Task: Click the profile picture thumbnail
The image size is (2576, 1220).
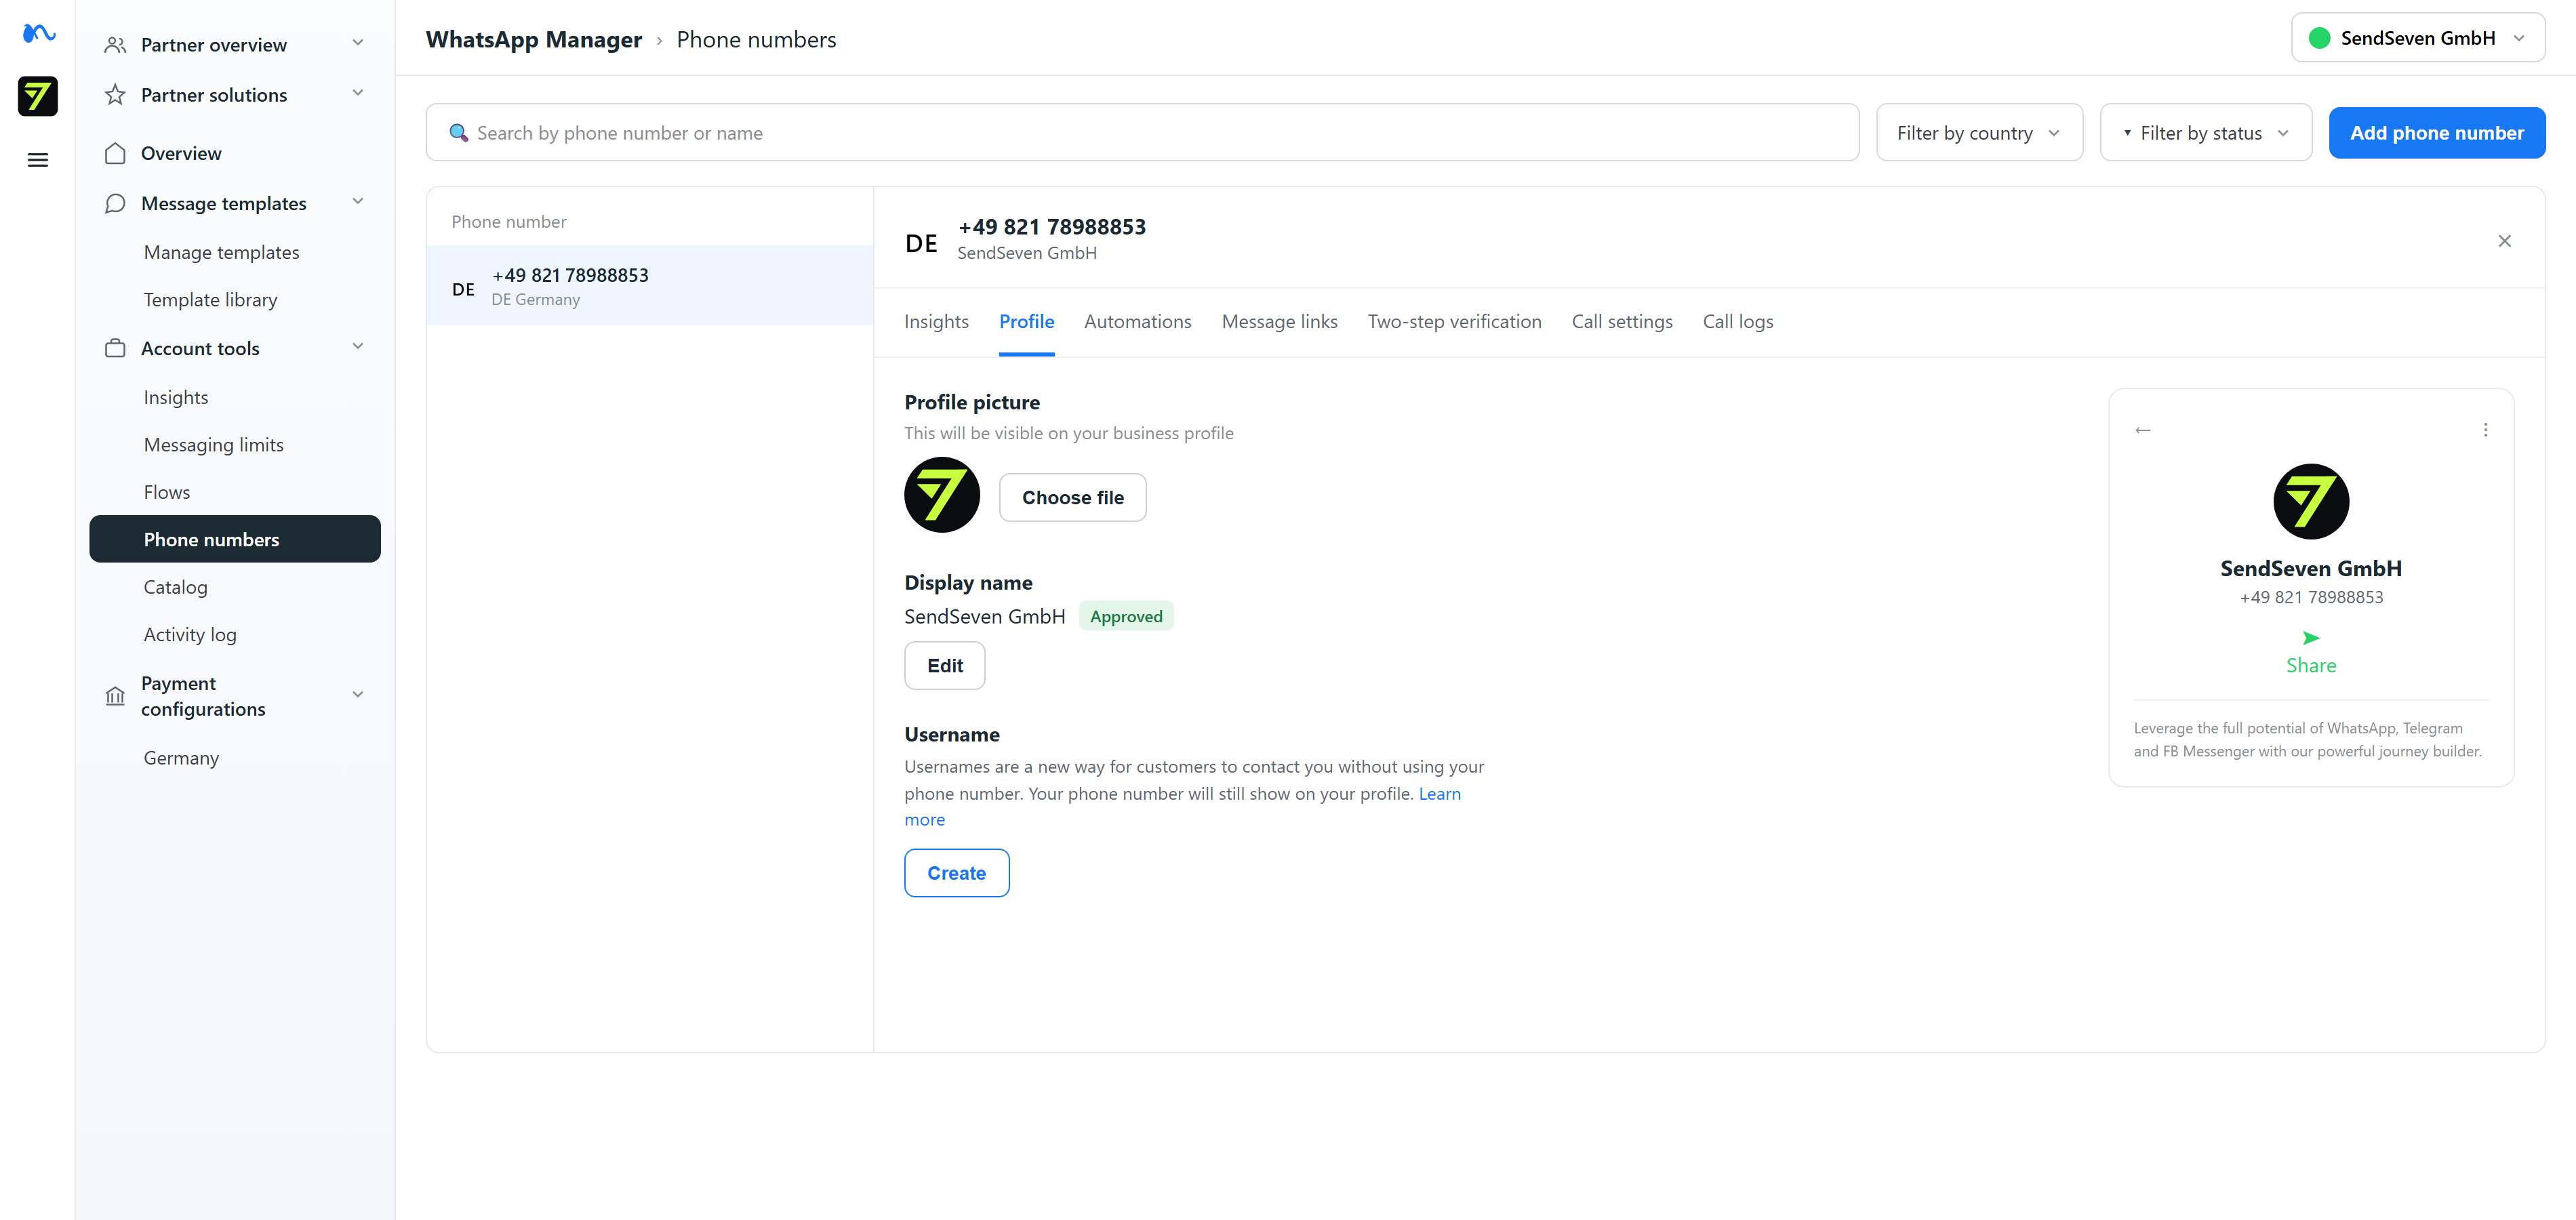Action: [x=942, y=495]
